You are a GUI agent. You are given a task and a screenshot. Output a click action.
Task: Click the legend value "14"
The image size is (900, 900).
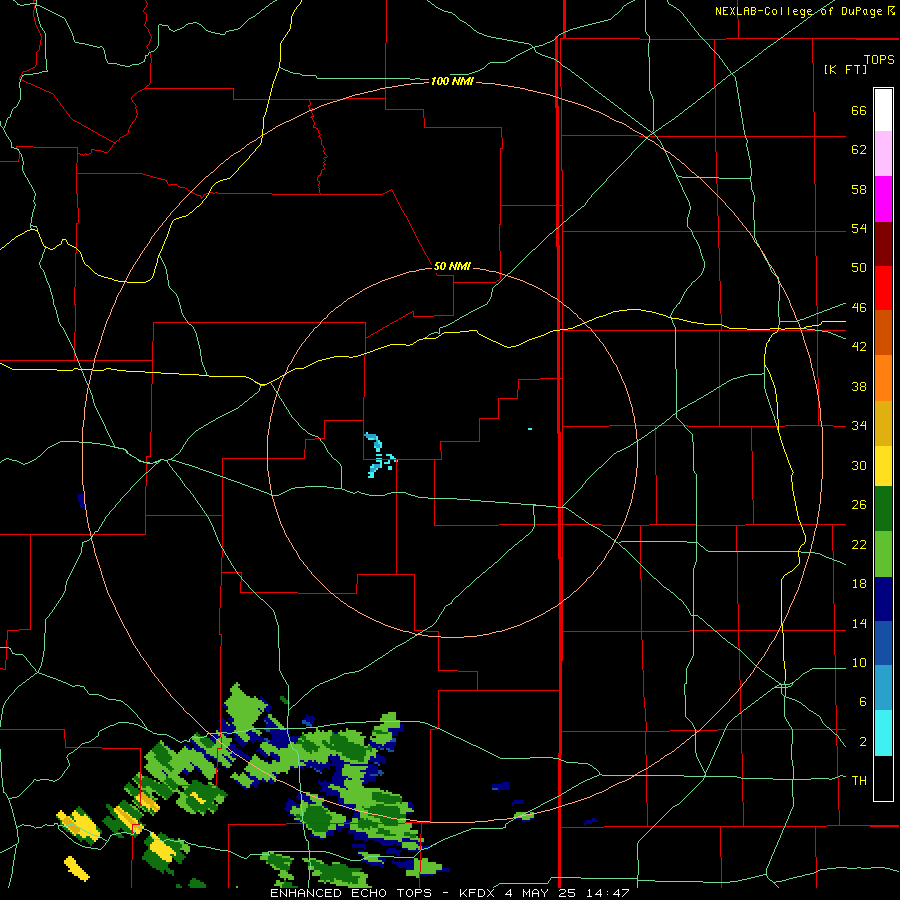point(859,624)
